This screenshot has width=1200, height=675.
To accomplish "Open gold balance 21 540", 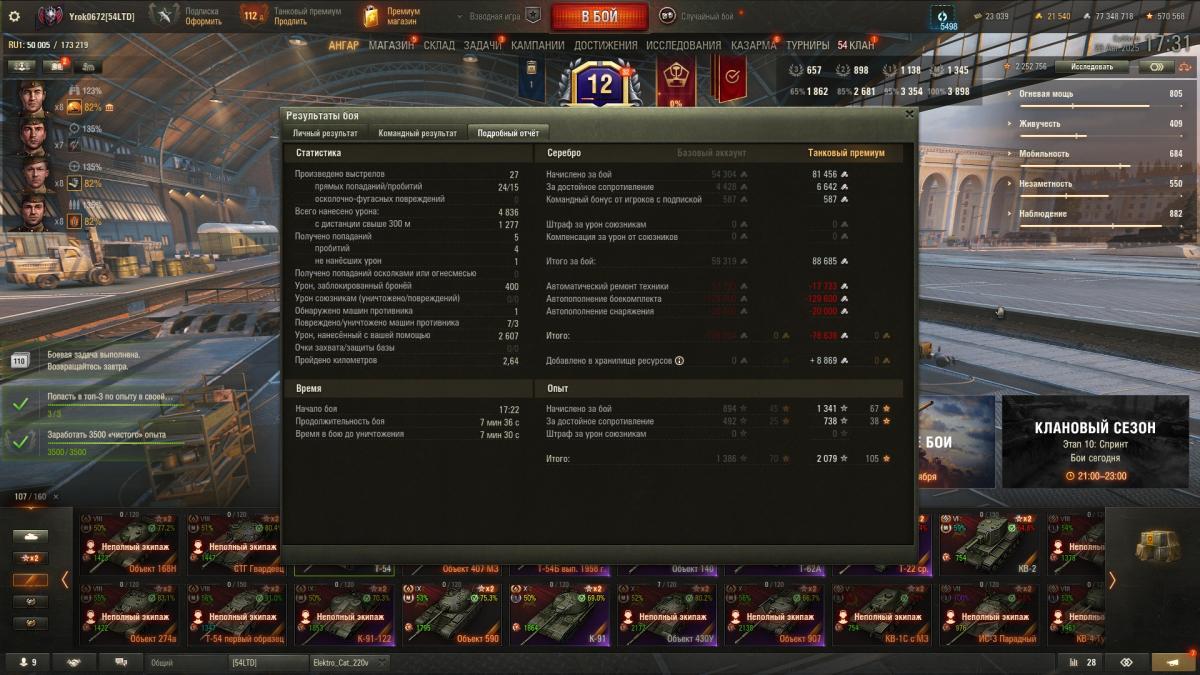I will [1053, 16].
